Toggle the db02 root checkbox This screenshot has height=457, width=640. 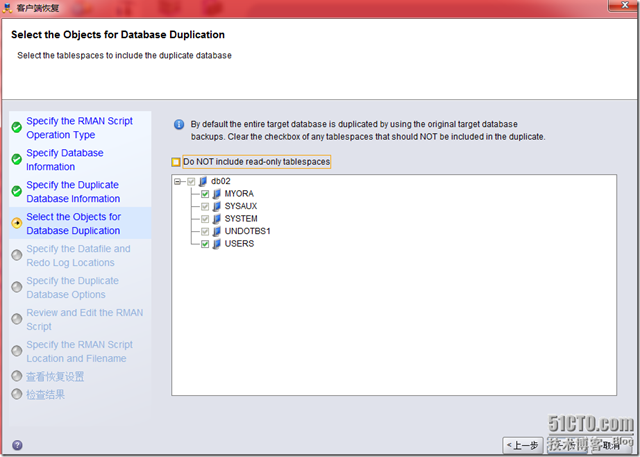191,181
